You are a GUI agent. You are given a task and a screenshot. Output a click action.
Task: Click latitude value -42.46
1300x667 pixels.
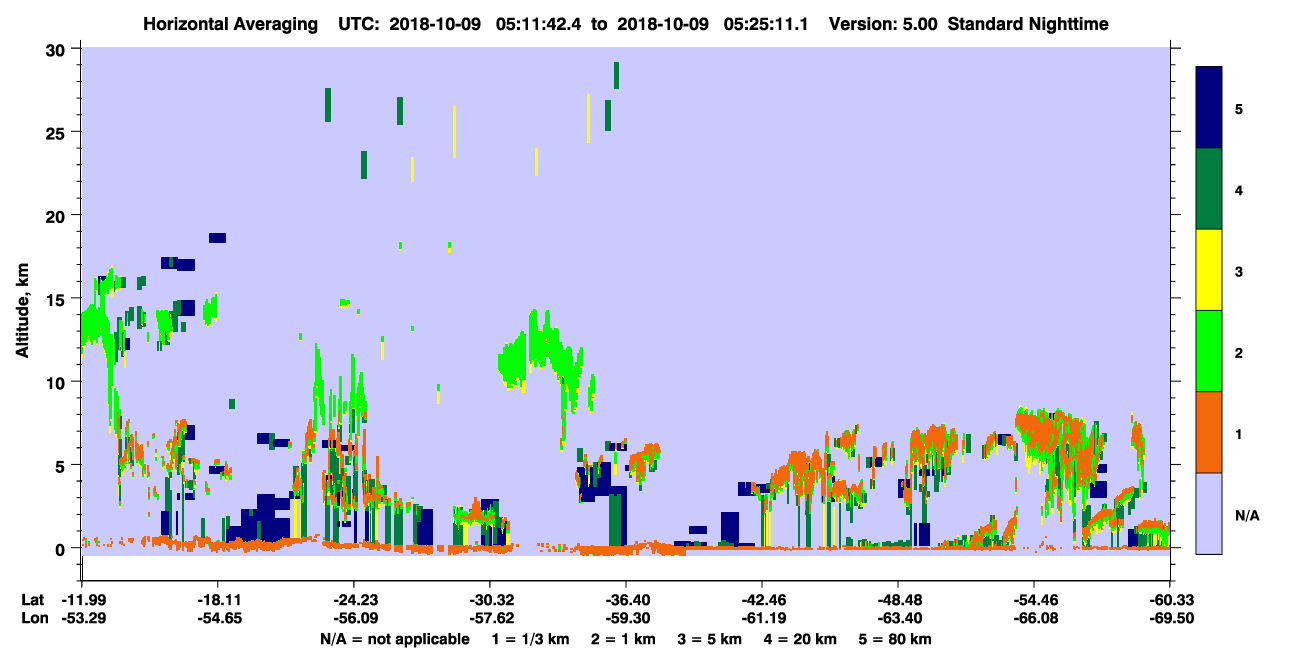coord(762,600)
